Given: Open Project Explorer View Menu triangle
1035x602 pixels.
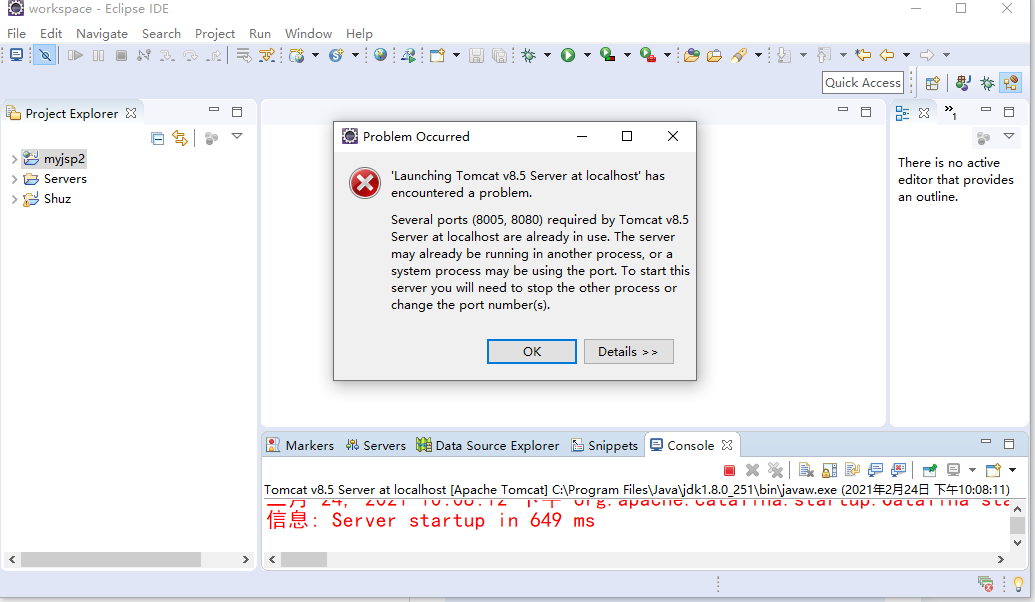Looking at the screenshot, I should click(237, 136).
